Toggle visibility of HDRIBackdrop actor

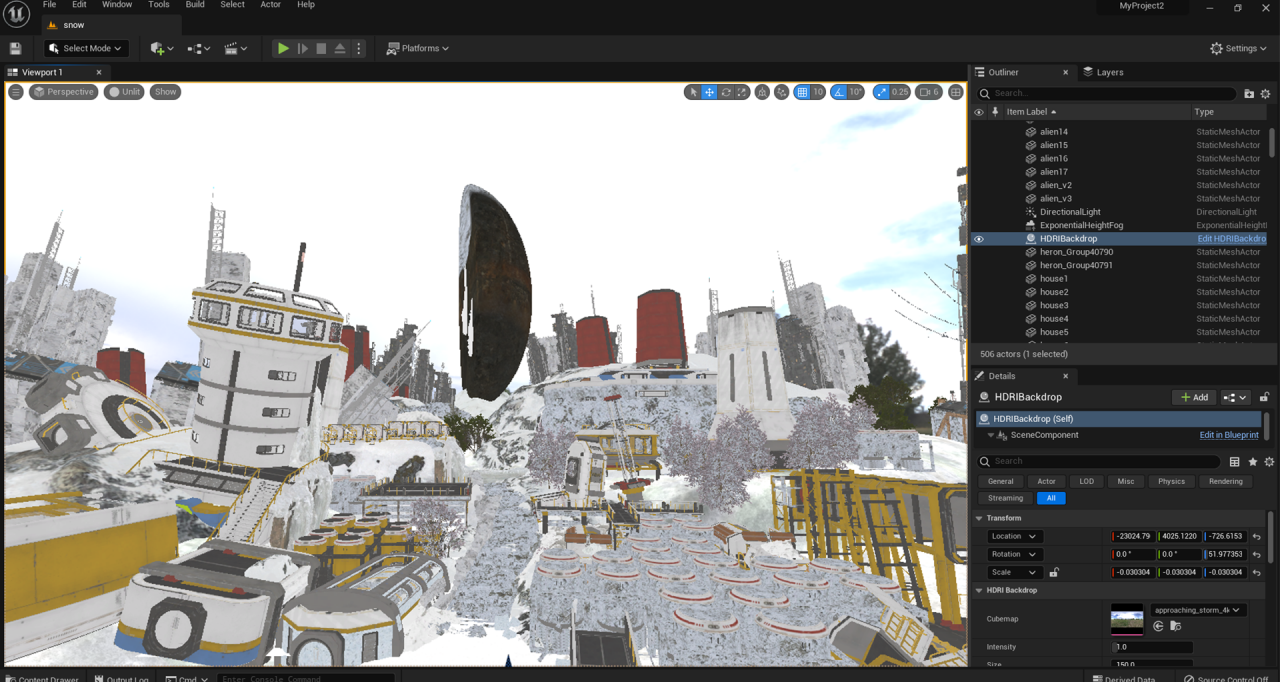tap(979, 239)
